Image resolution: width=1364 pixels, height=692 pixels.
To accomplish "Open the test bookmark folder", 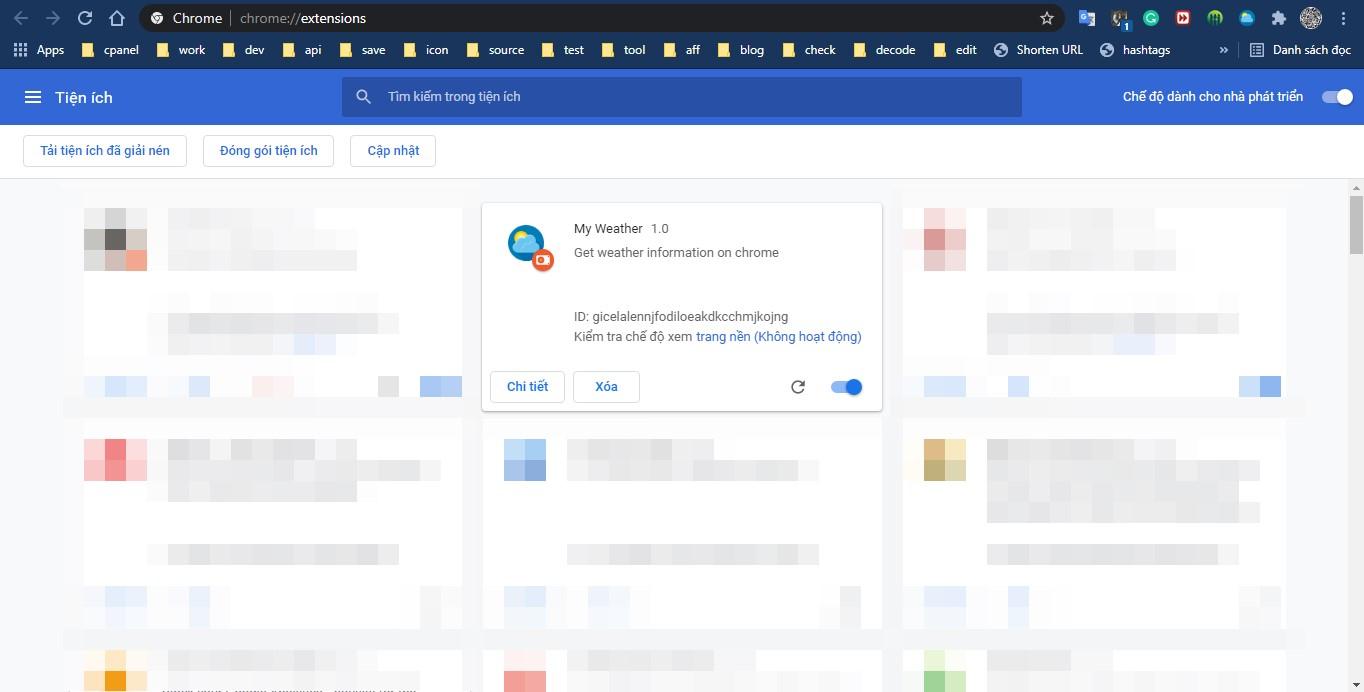I will tap(563, 50).
